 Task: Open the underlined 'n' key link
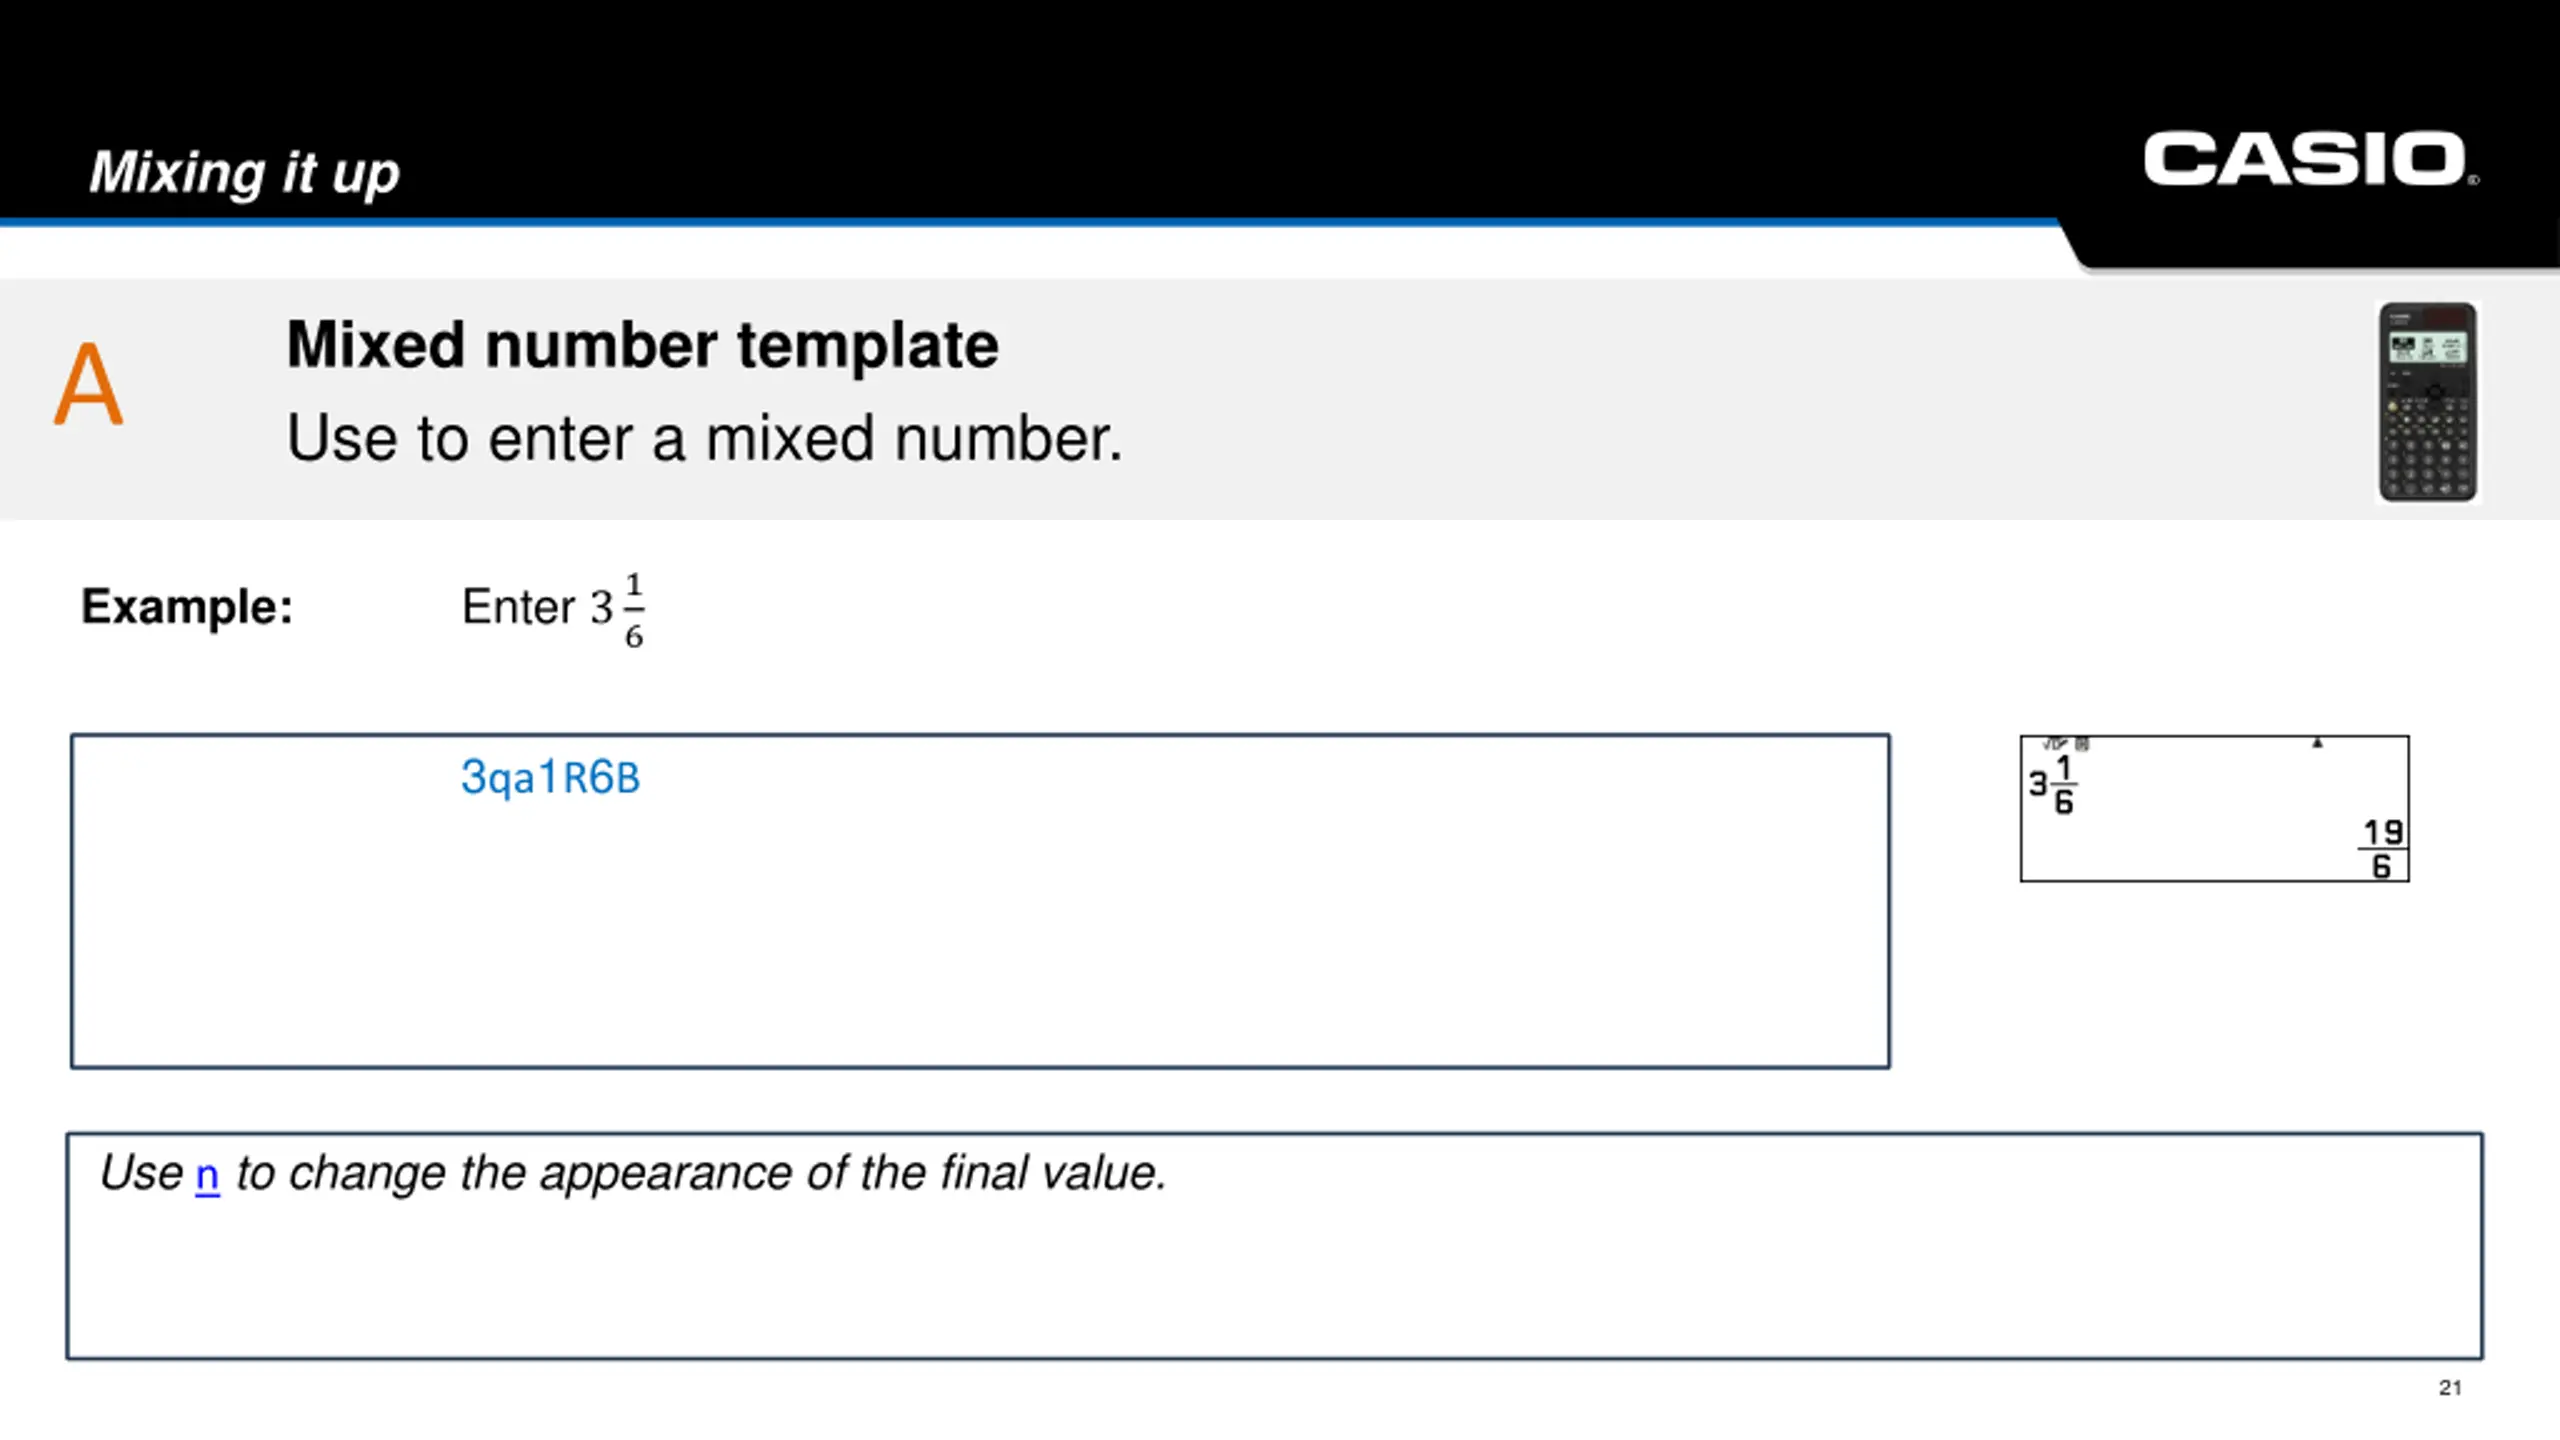207,1175
